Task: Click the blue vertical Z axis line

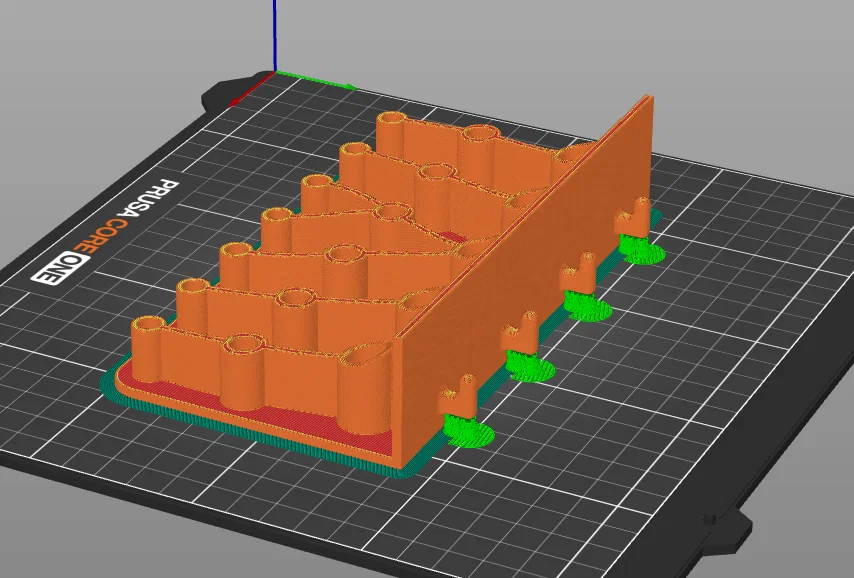Action: click(275, 35)
